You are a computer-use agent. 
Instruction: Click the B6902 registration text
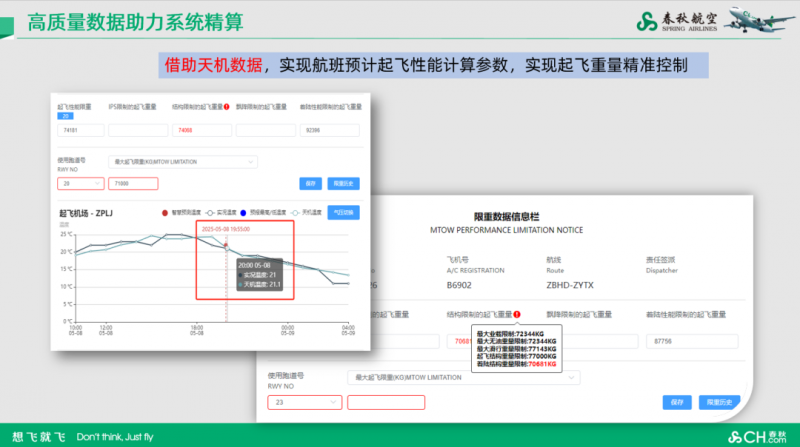click(459, 285)
